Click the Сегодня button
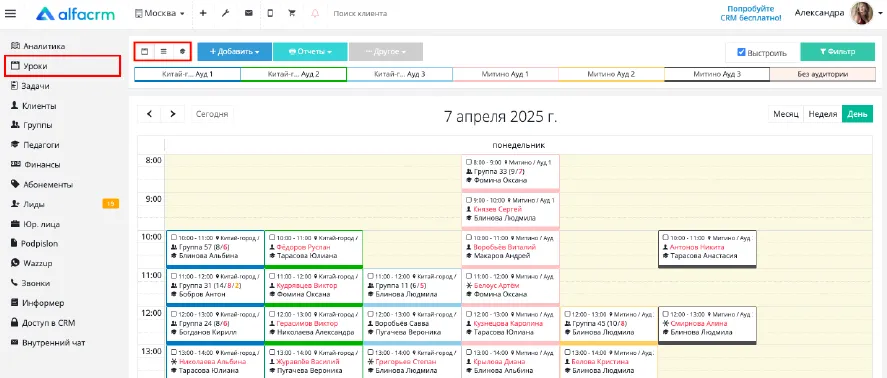 point(212,114)
